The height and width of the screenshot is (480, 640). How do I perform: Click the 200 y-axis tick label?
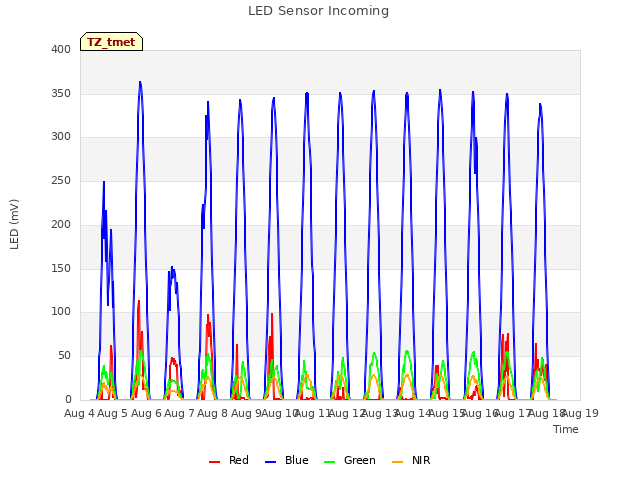click(61, 224)
